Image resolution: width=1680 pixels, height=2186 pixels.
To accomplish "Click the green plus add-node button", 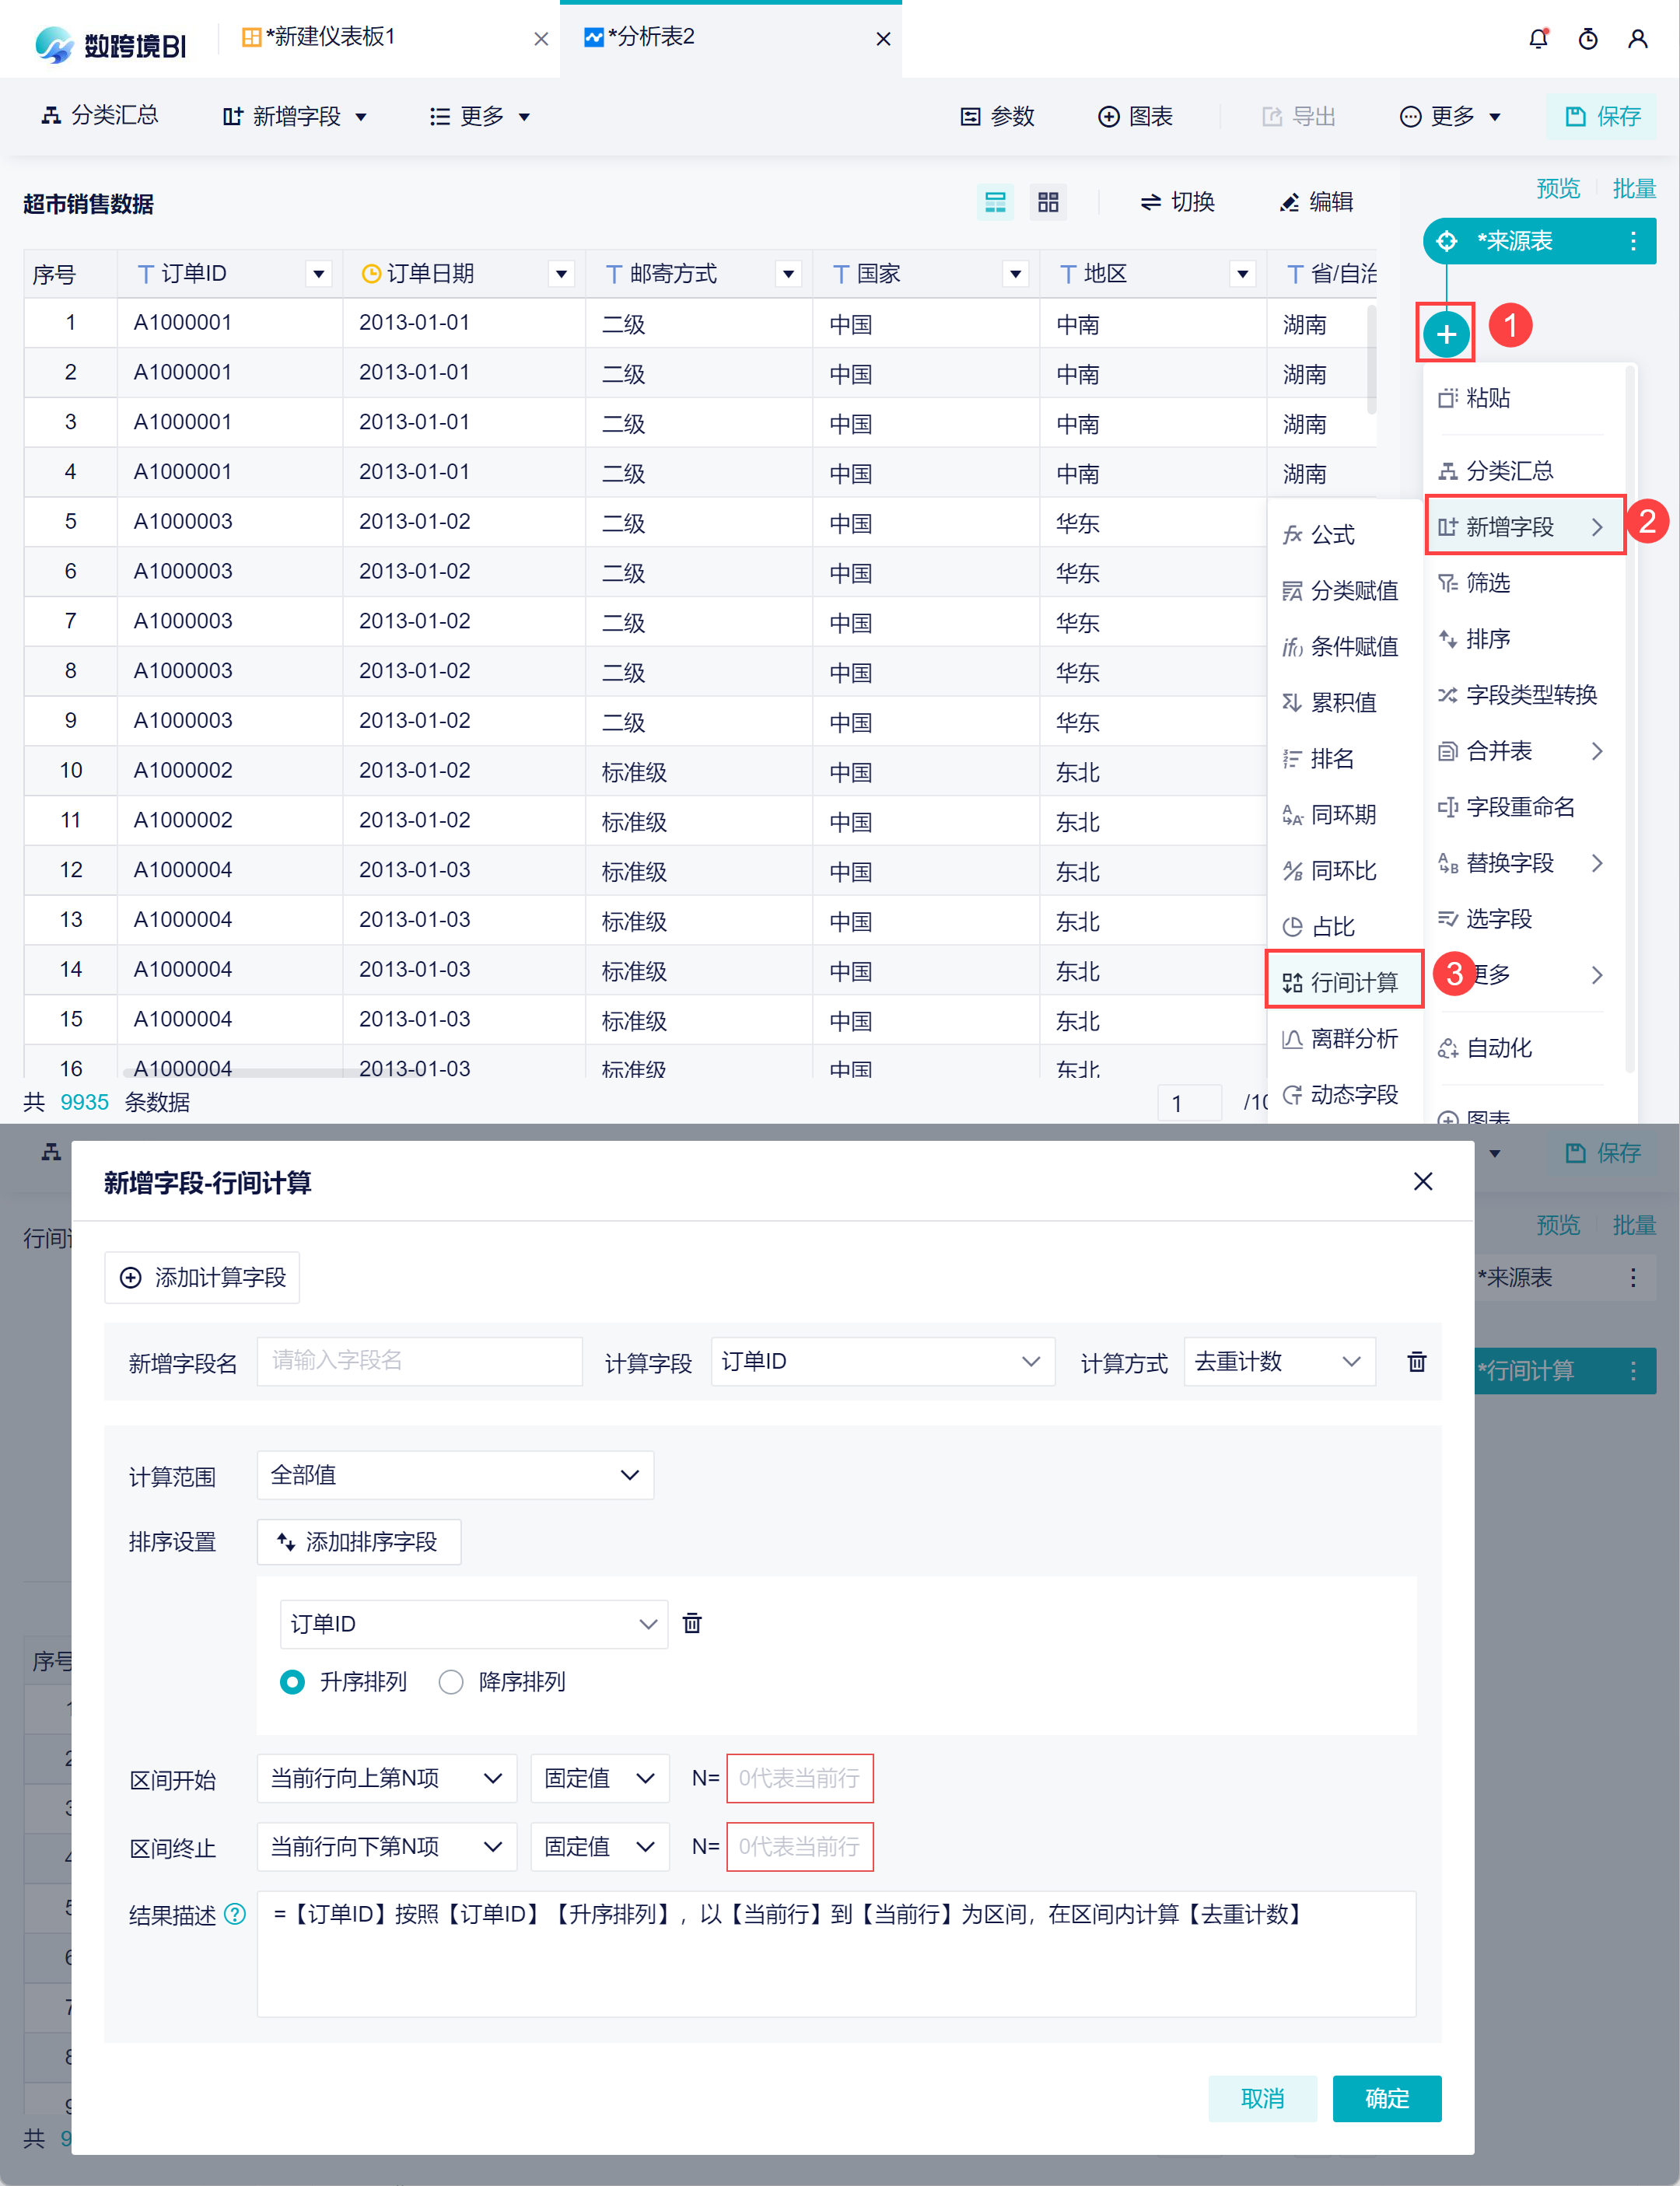I will 1446,334.
